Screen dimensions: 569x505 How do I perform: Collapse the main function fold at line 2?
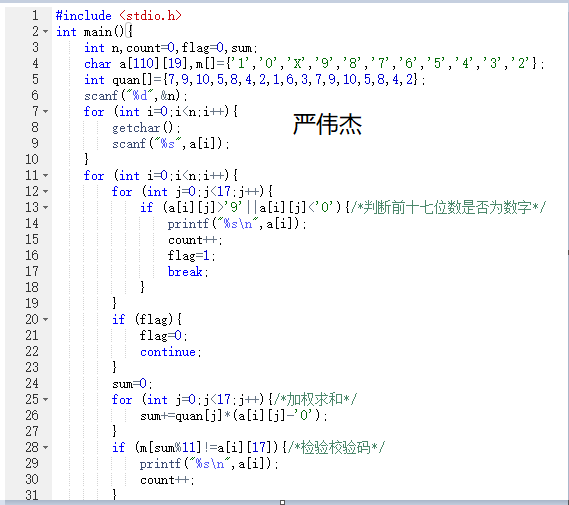point(45,32)
